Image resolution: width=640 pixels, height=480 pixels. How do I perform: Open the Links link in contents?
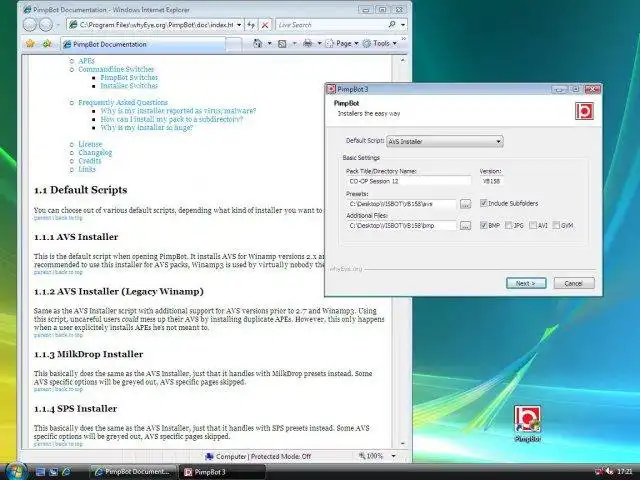click(87, 169)
